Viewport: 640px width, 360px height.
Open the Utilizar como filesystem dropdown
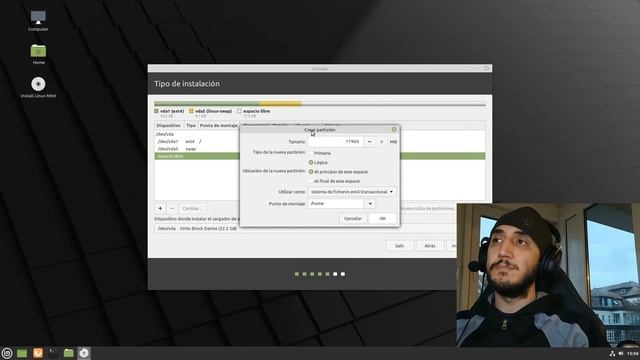coord(352,191)
